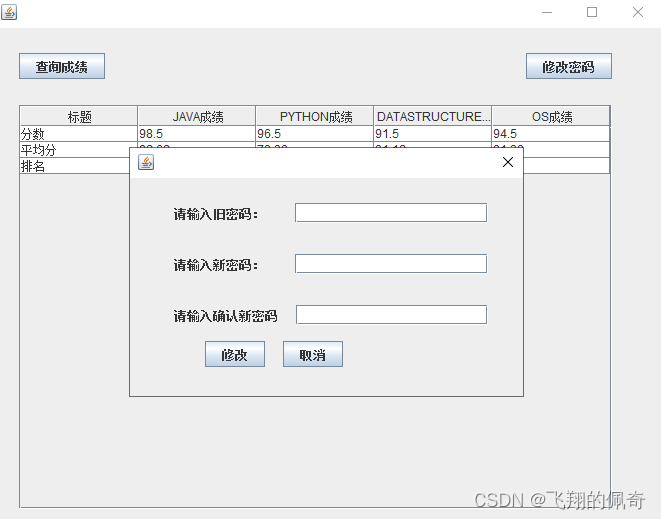The height and width of the screenshot is (519, 661).
Task: Focus the new password input field
Action: point(391,264)
